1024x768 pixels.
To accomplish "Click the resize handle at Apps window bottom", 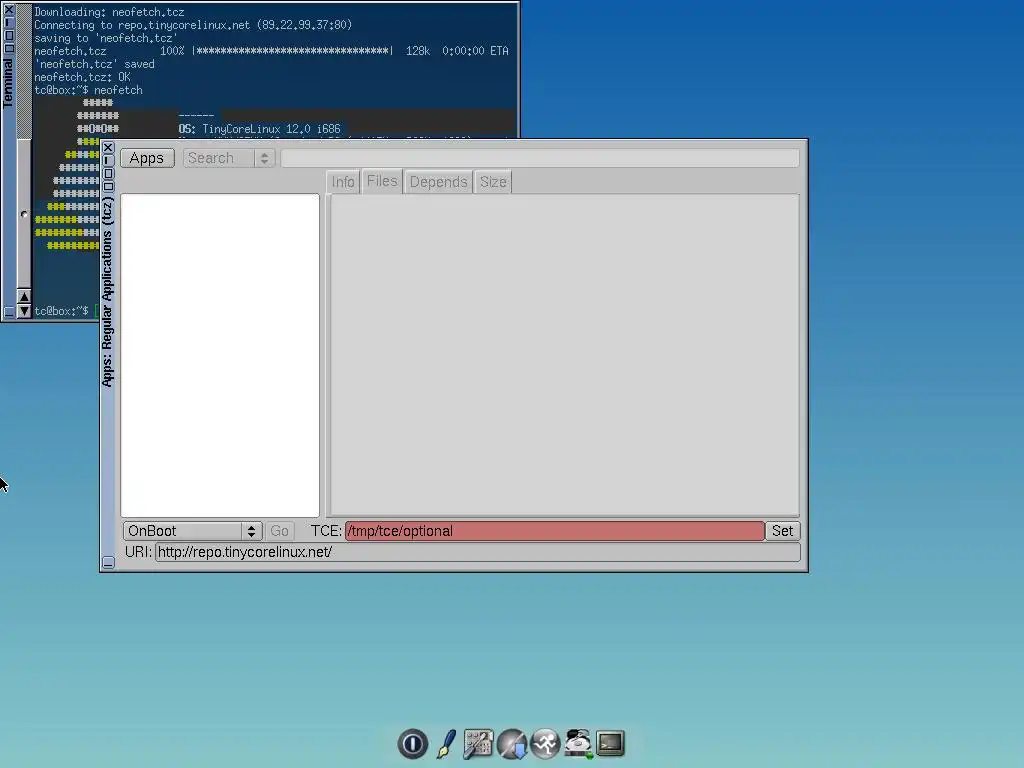I will coord(108,562).
